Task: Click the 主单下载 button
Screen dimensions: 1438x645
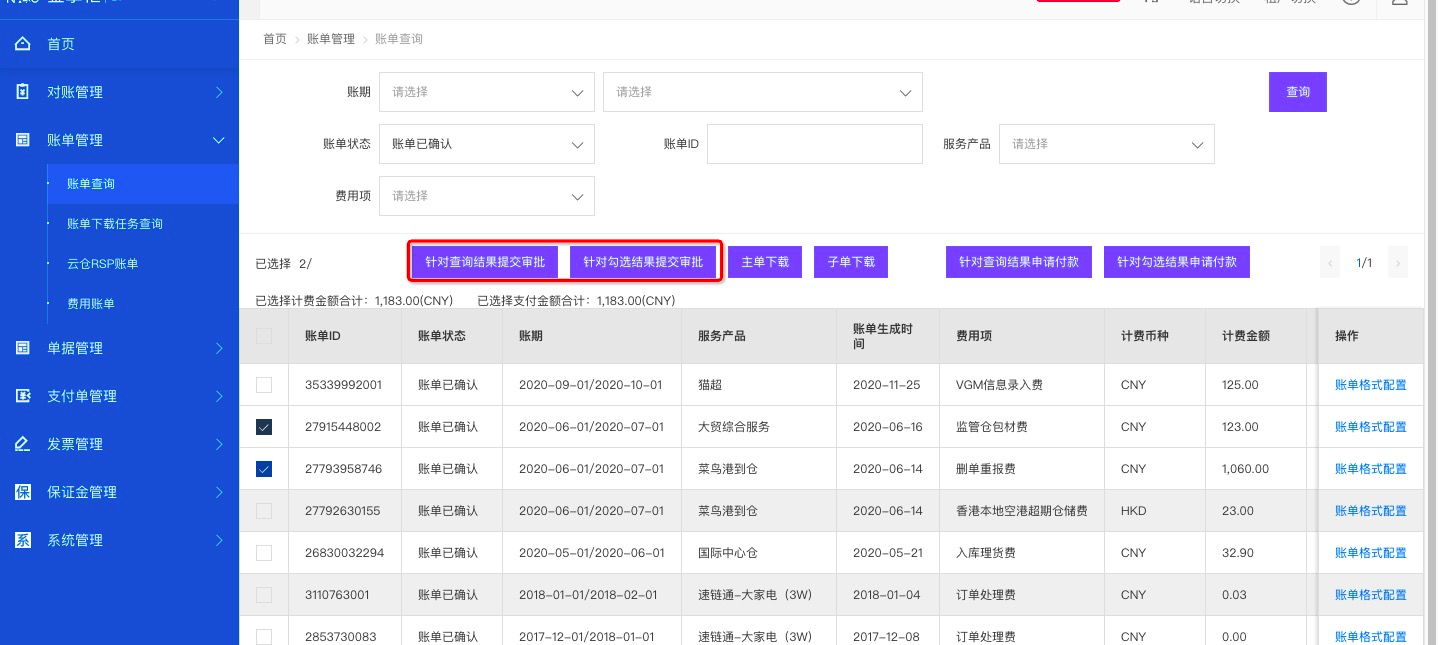Action: point(765,262)
